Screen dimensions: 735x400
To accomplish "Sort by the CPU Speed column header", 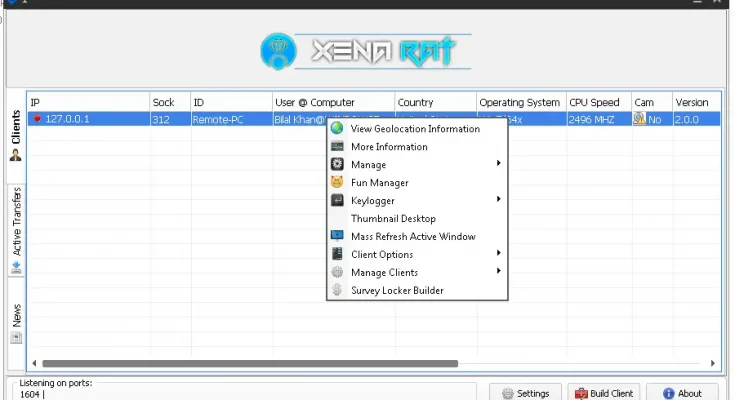I will point(594,102).
